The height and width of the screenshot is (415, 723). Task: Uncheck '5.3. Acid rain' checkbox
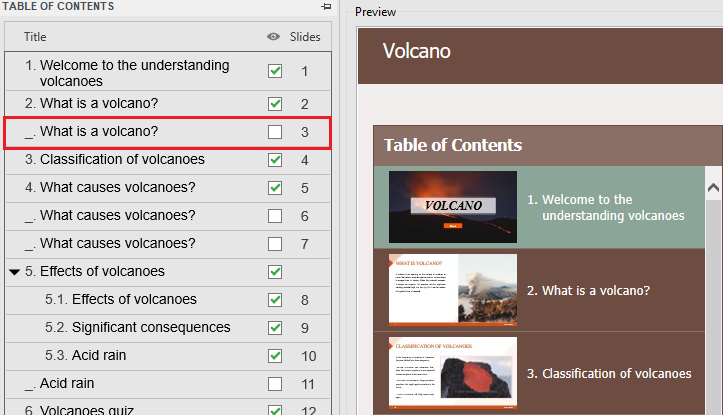(x=275, y=356)
